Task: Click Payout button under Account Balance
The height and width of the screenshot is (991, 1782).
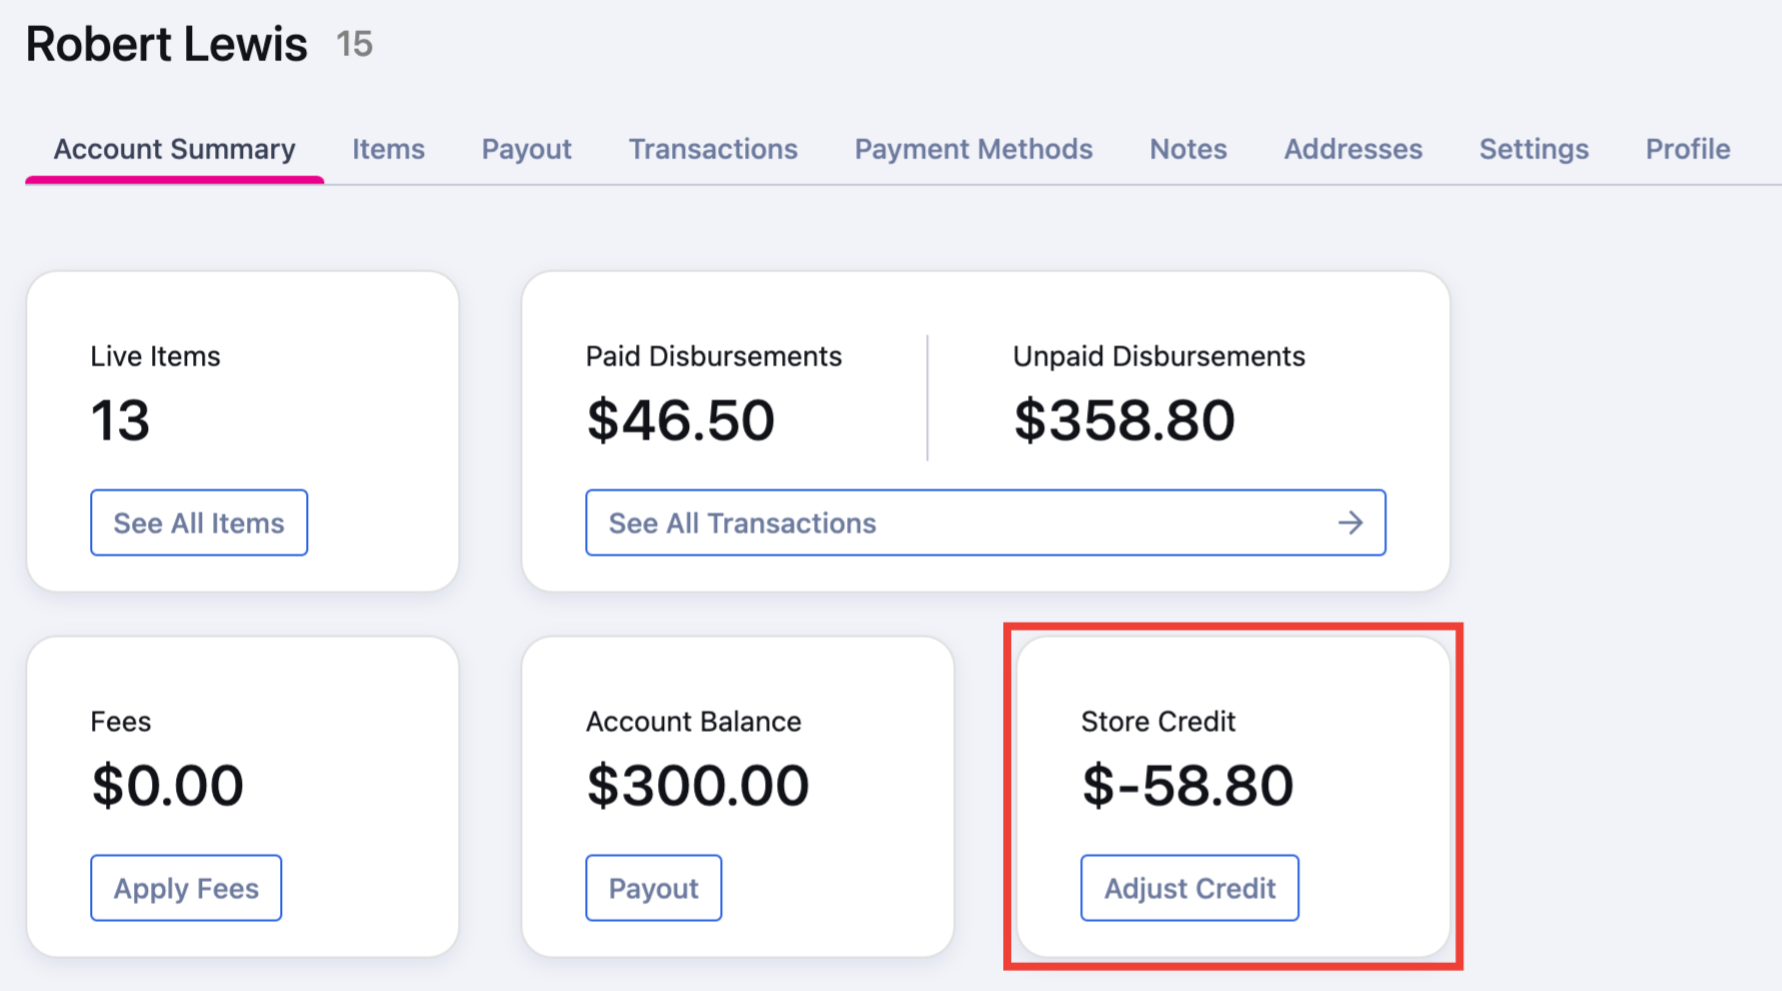Action: pos(653,887)
